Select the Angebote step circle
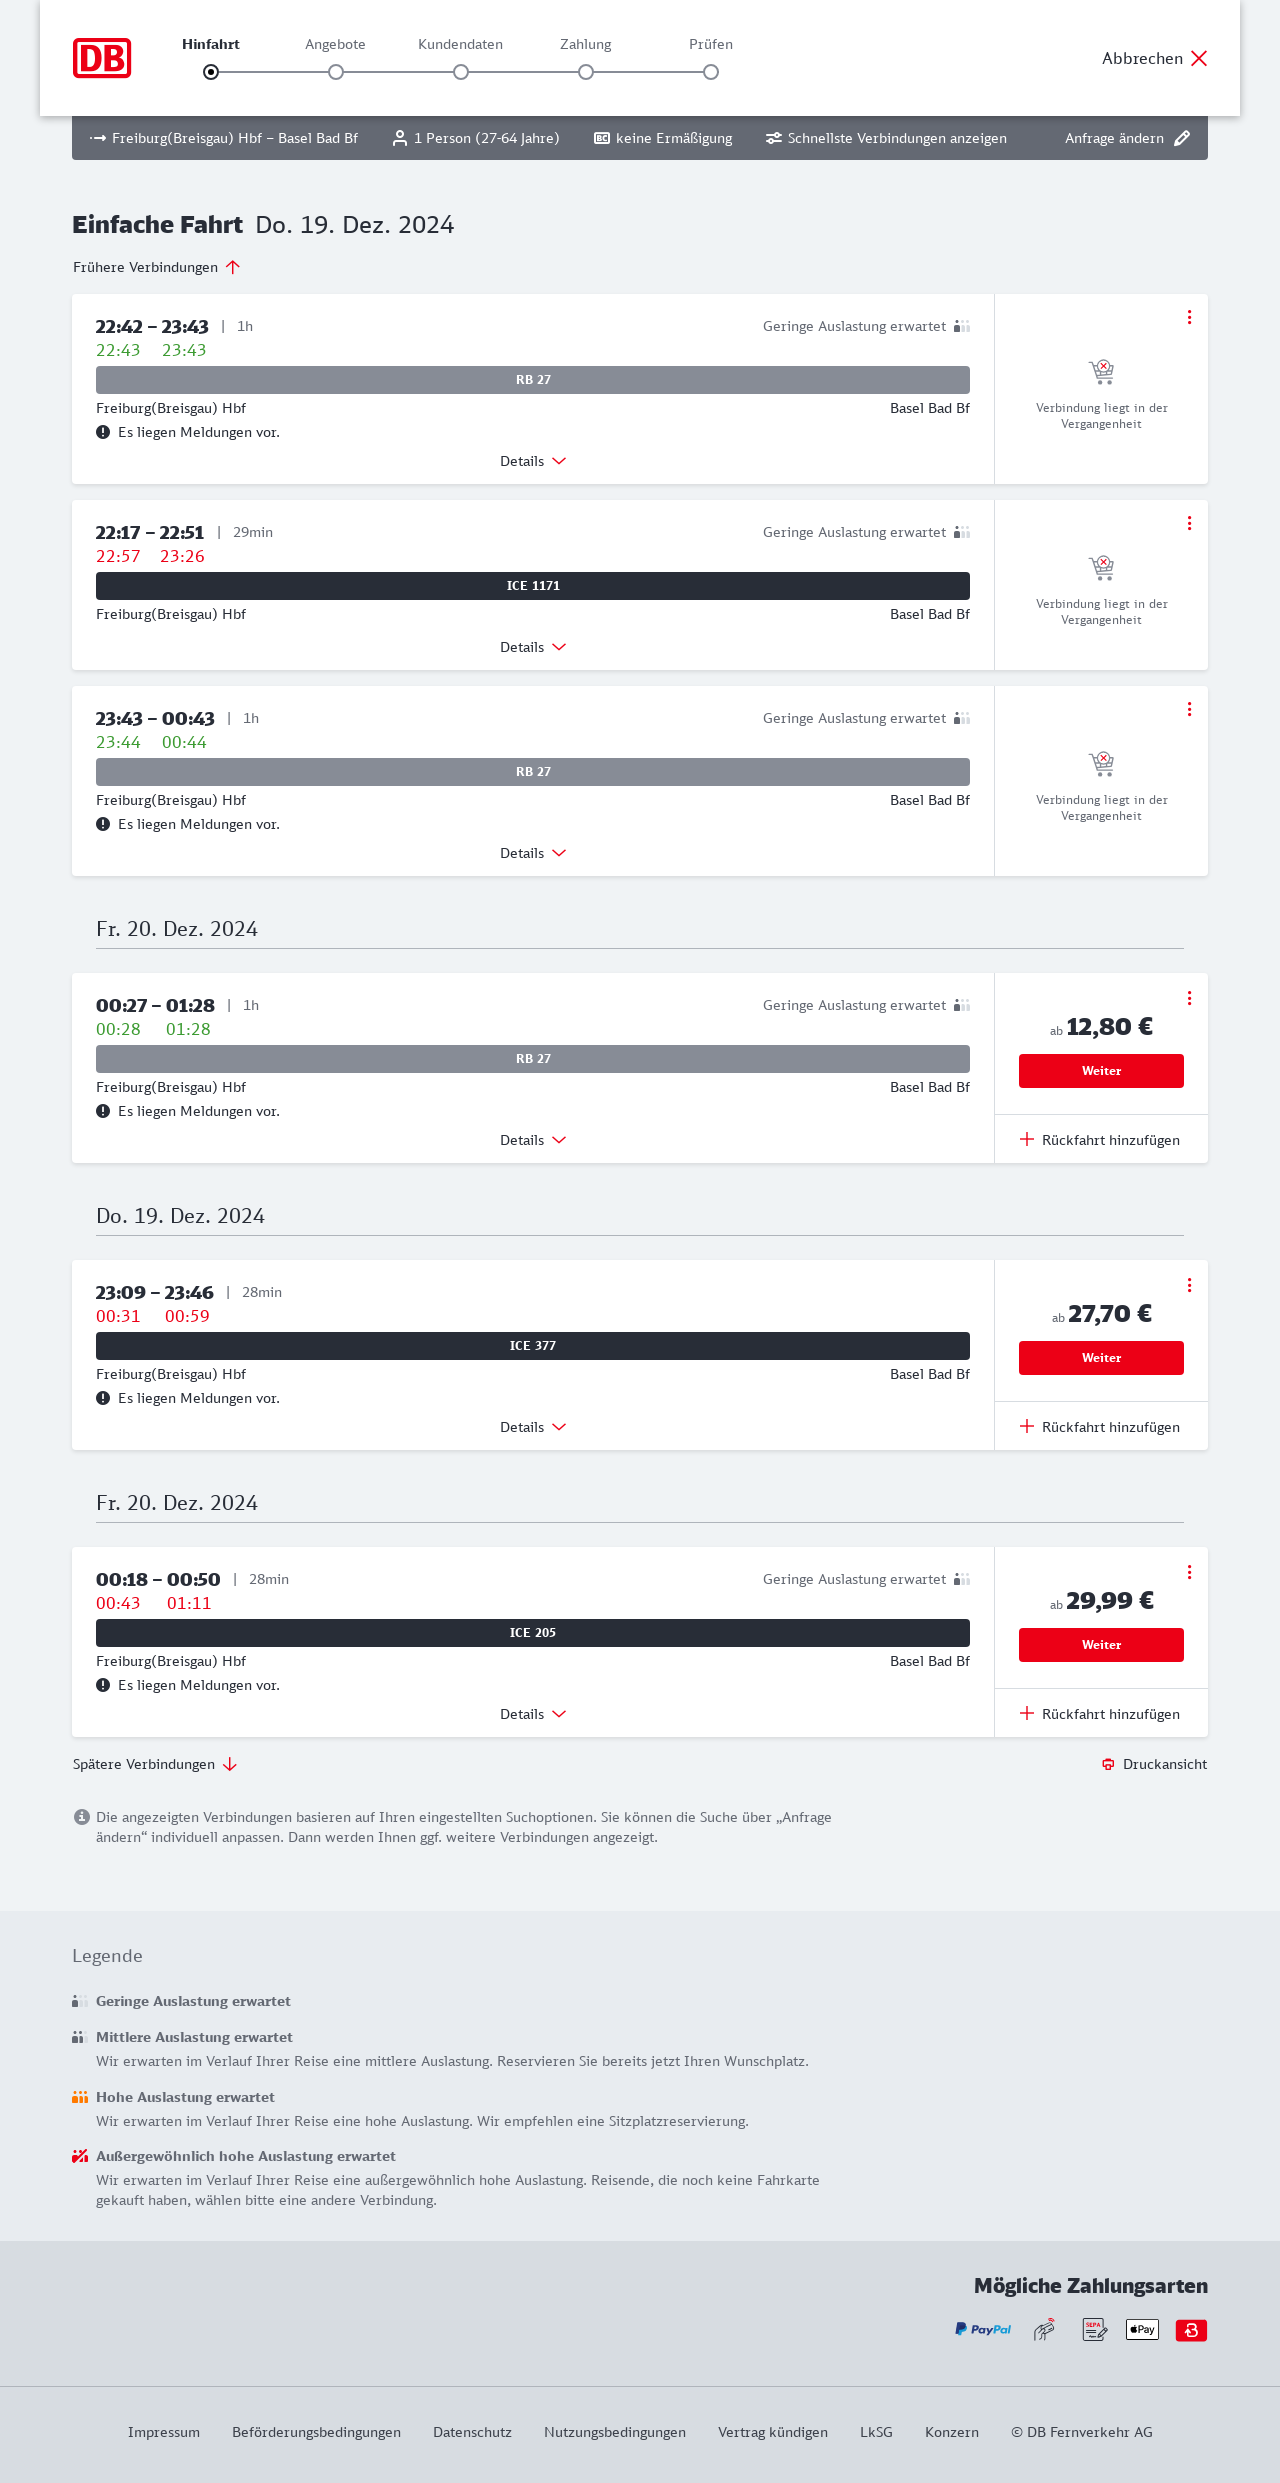Viewport: 1280px width, 2483px height. pyautogui.click(x=336, y=72)
